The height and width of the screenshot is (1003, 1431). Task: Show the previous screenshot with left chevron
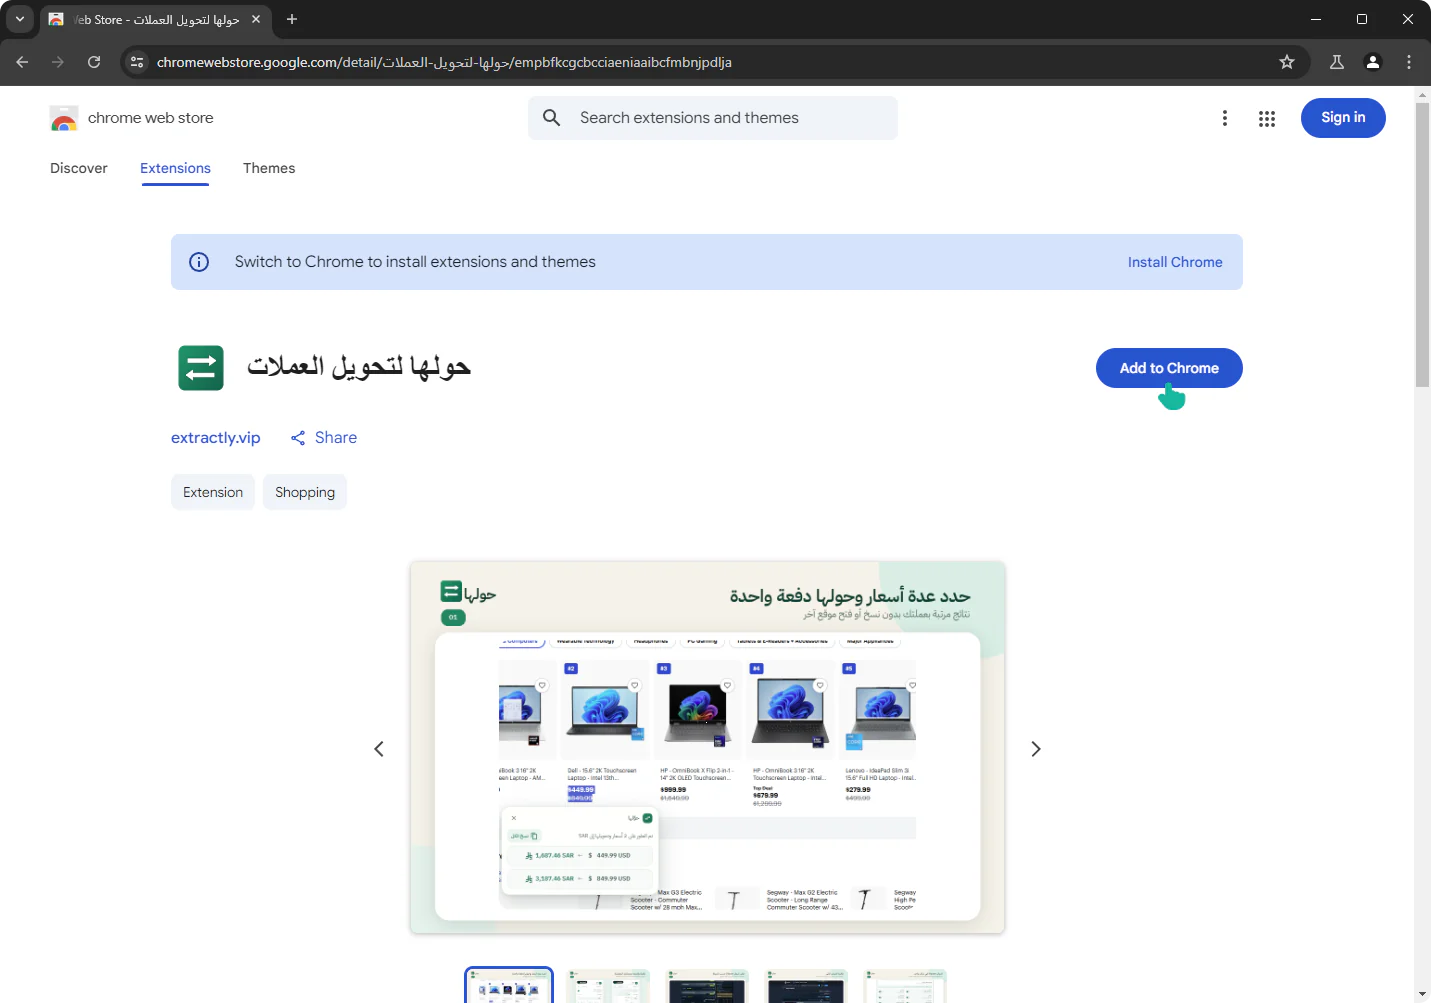[x=379, y=749]
